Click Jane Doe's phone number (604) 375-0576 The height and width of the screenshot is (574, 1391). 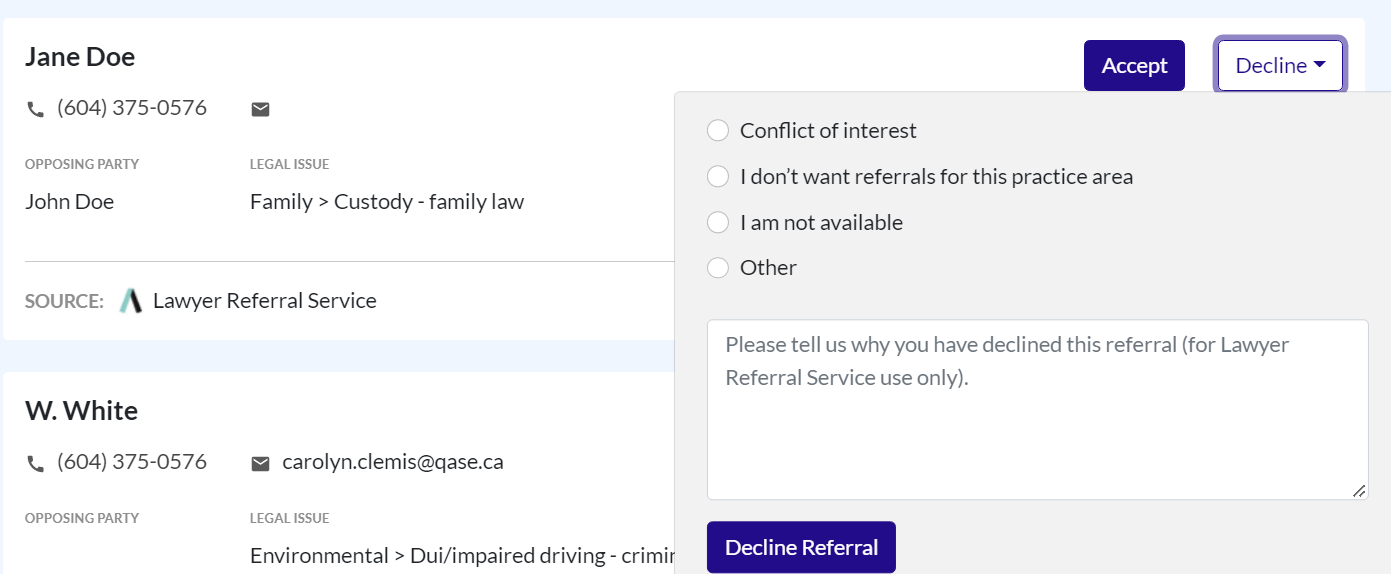[x=132, y=108]
